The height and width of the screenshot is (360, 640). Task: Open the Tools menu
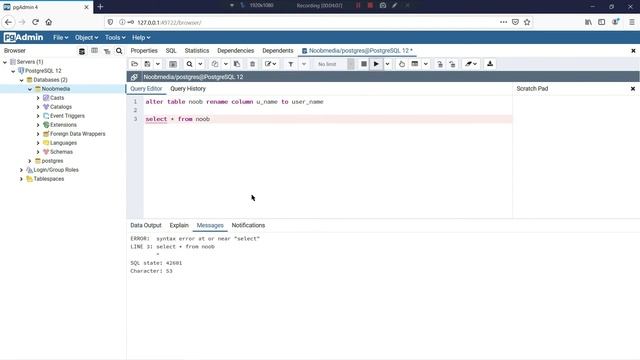115,38
